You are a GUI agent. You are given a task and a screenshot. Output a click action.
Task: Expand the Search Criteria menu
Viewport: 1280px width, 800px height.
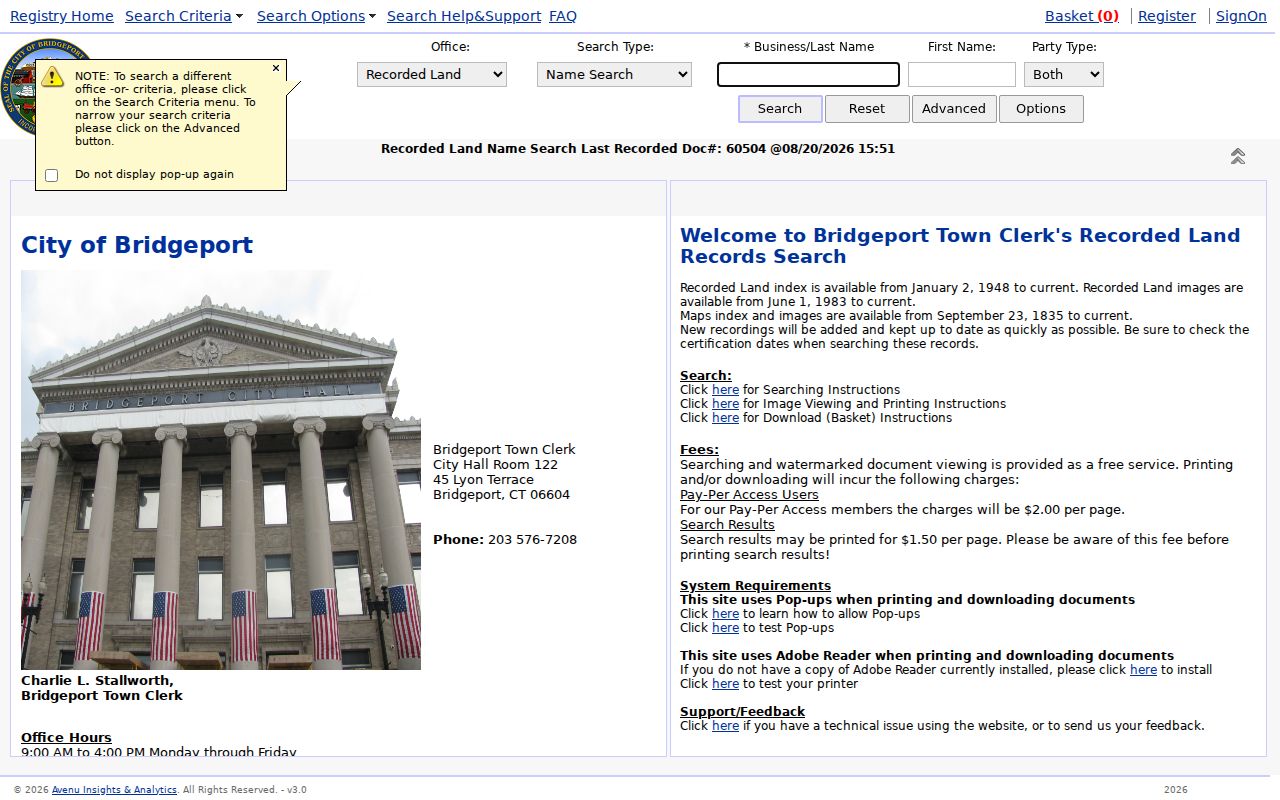(184, 16)
